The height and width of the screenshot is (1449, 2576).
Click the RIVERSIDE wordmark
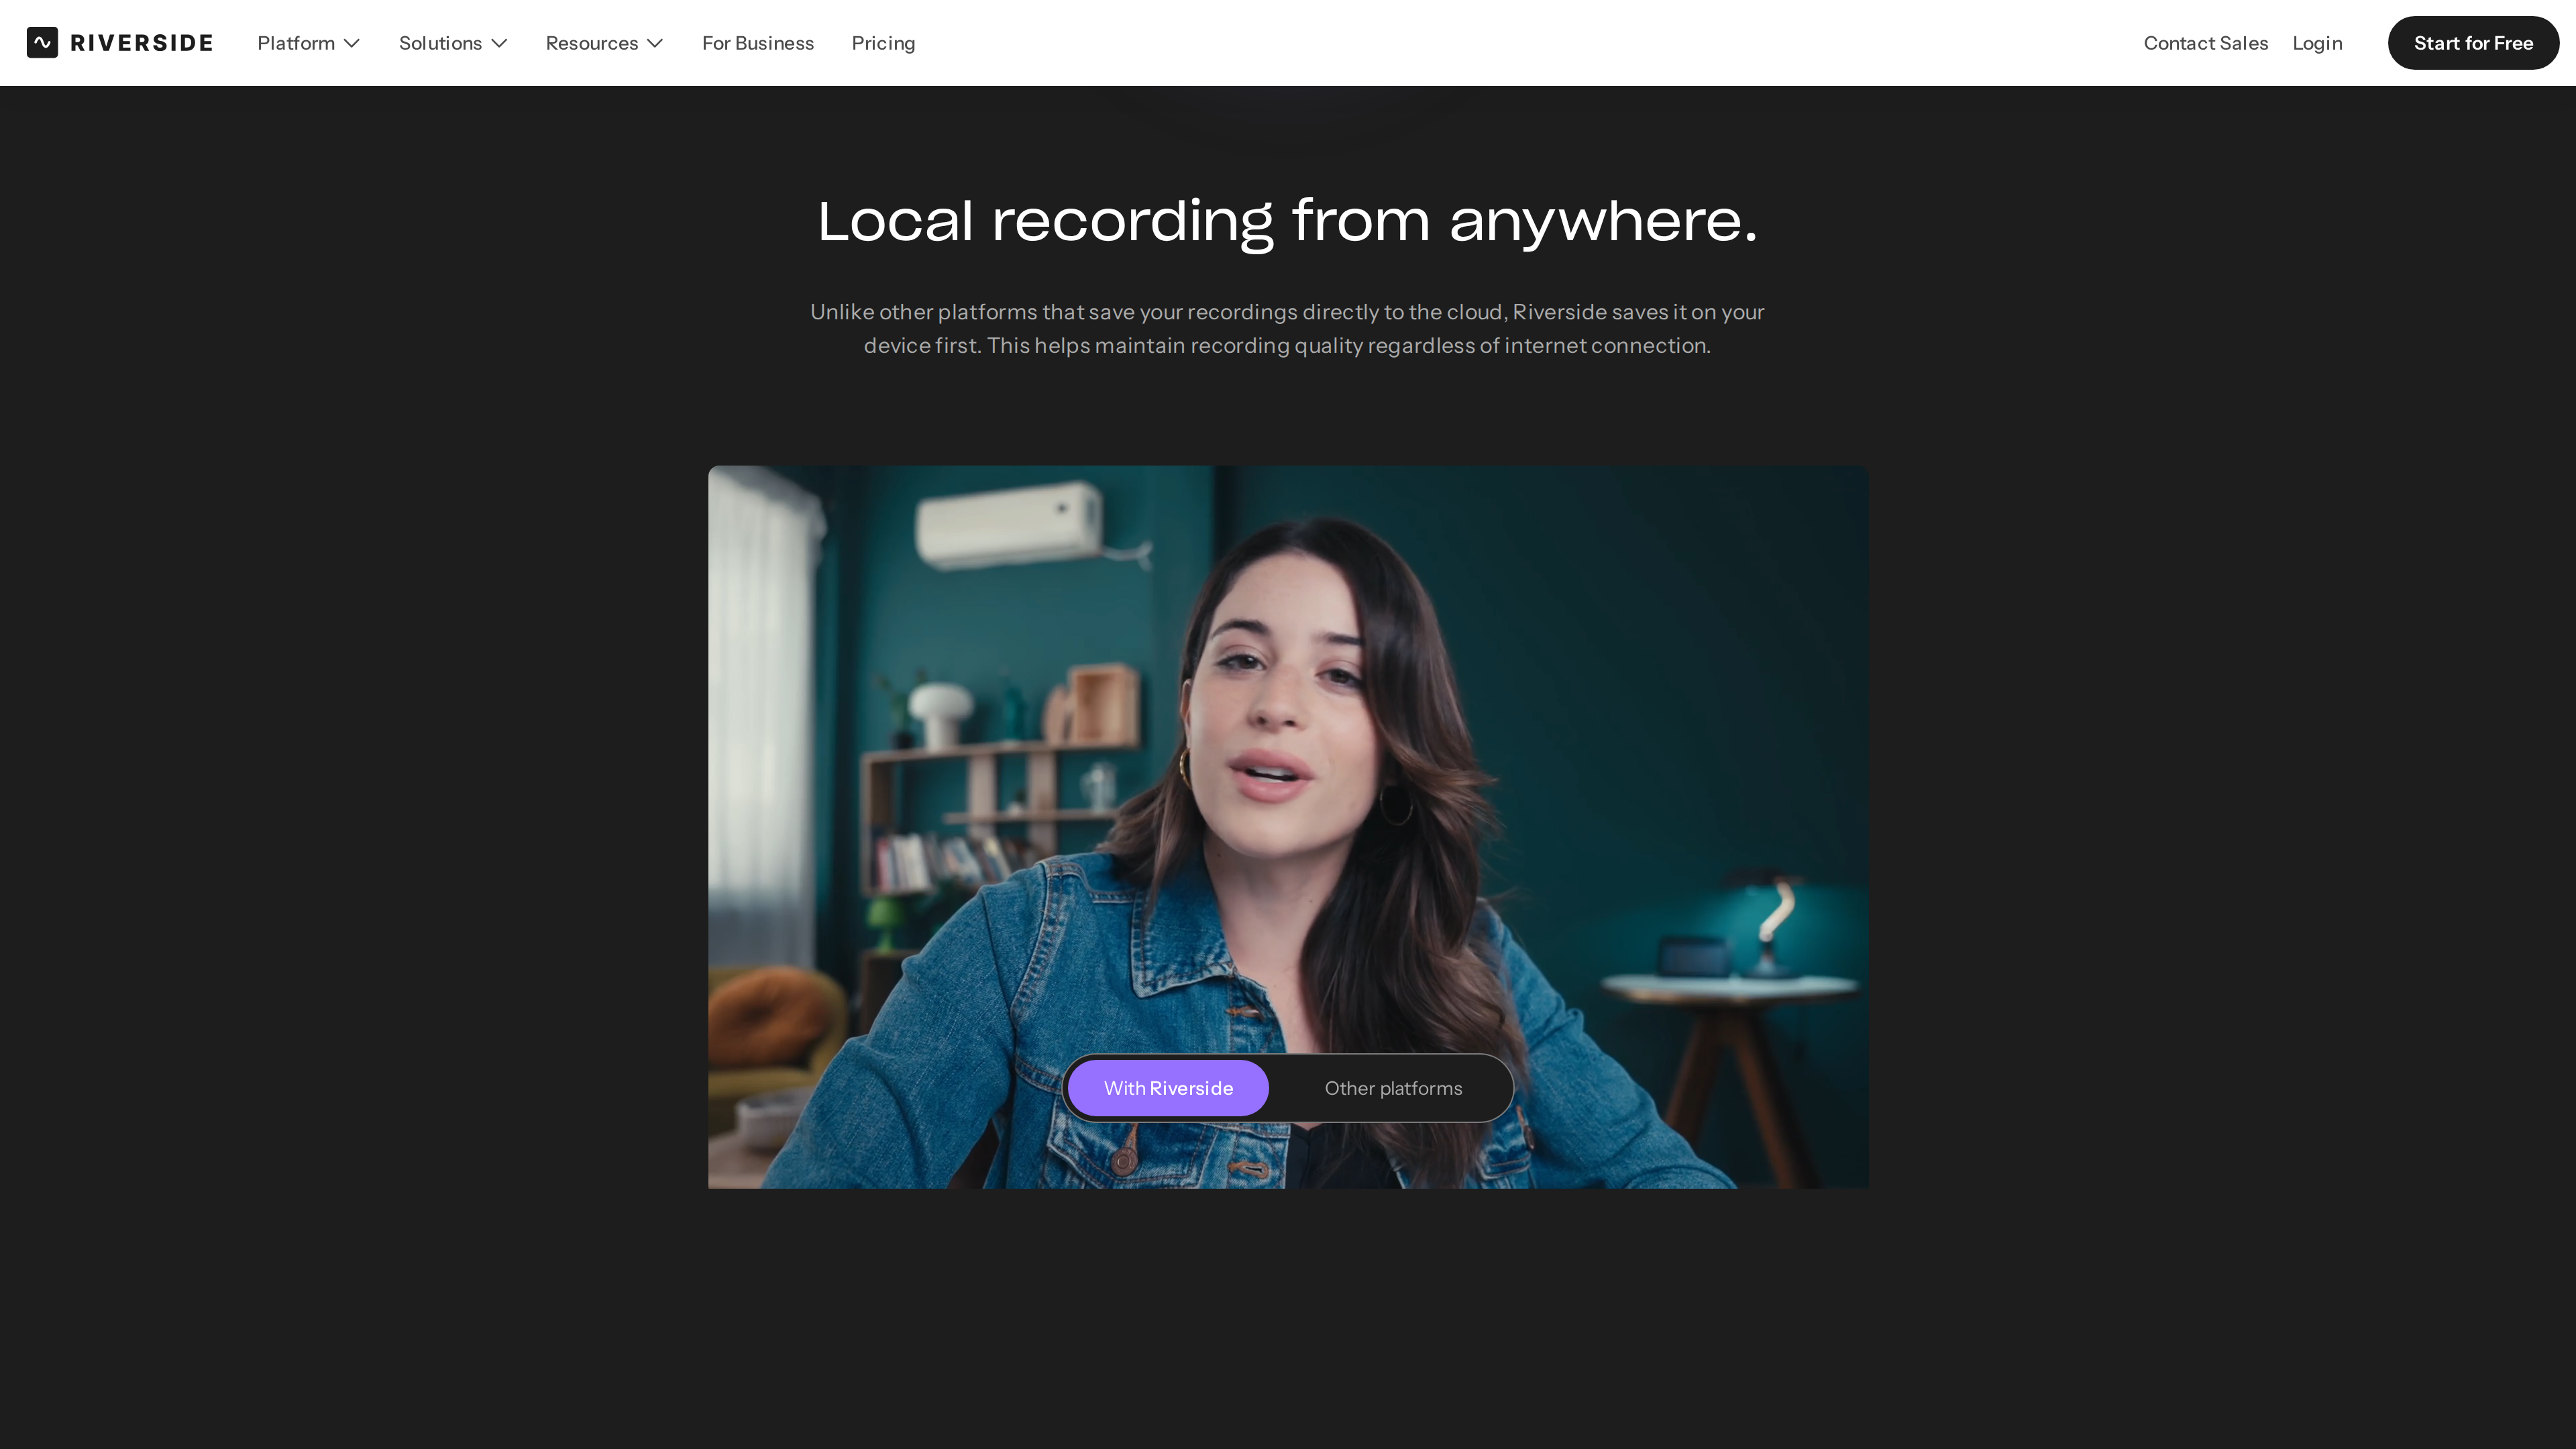click(x=141, y=43)
